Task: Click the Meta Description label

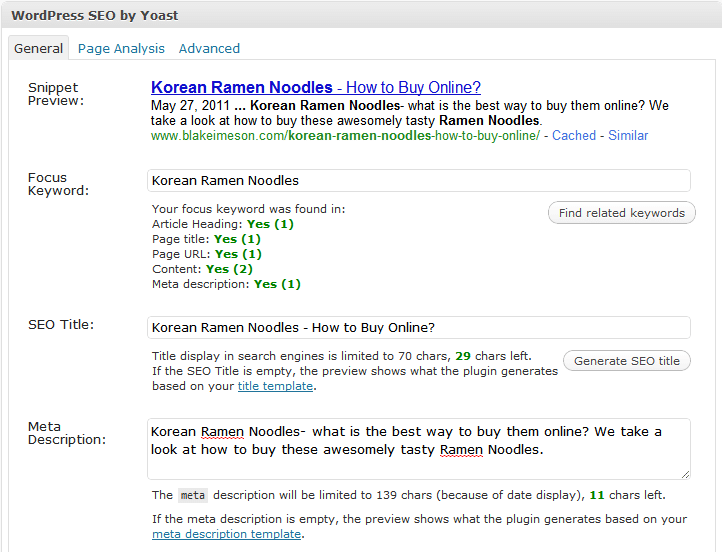Action: click(66, 433)
